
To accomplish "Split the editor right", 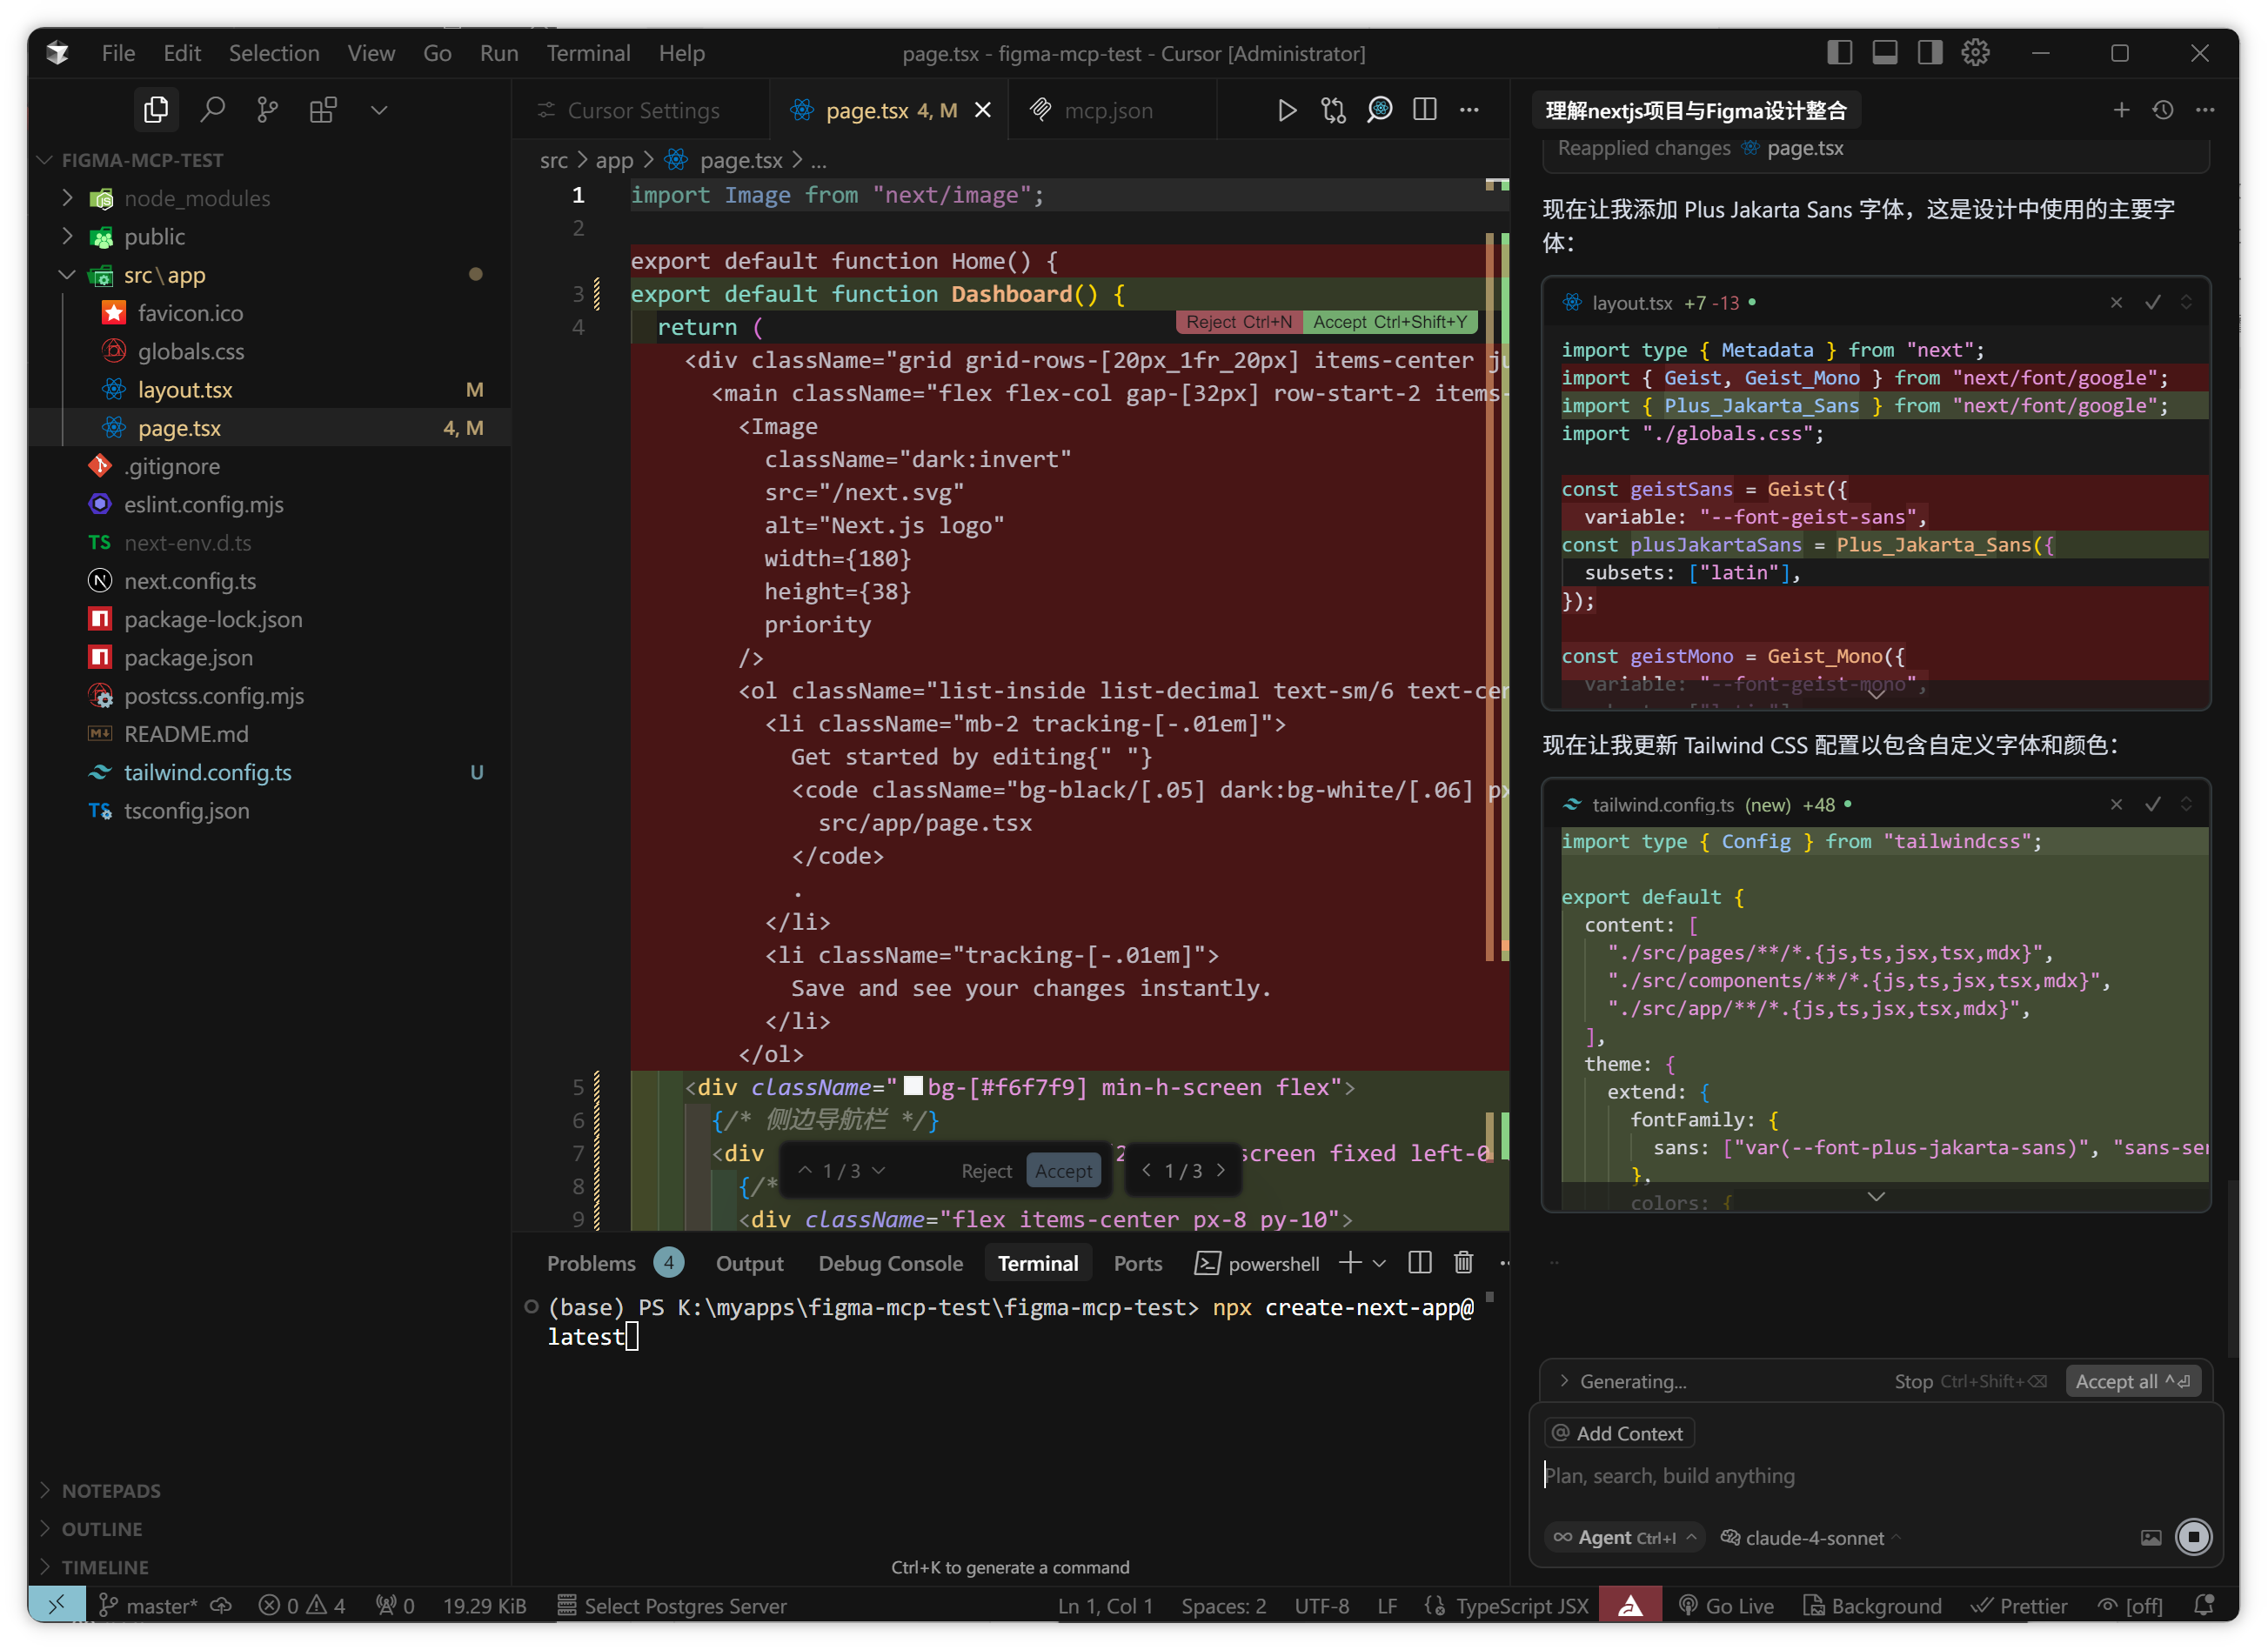I will click(1425, 110).
